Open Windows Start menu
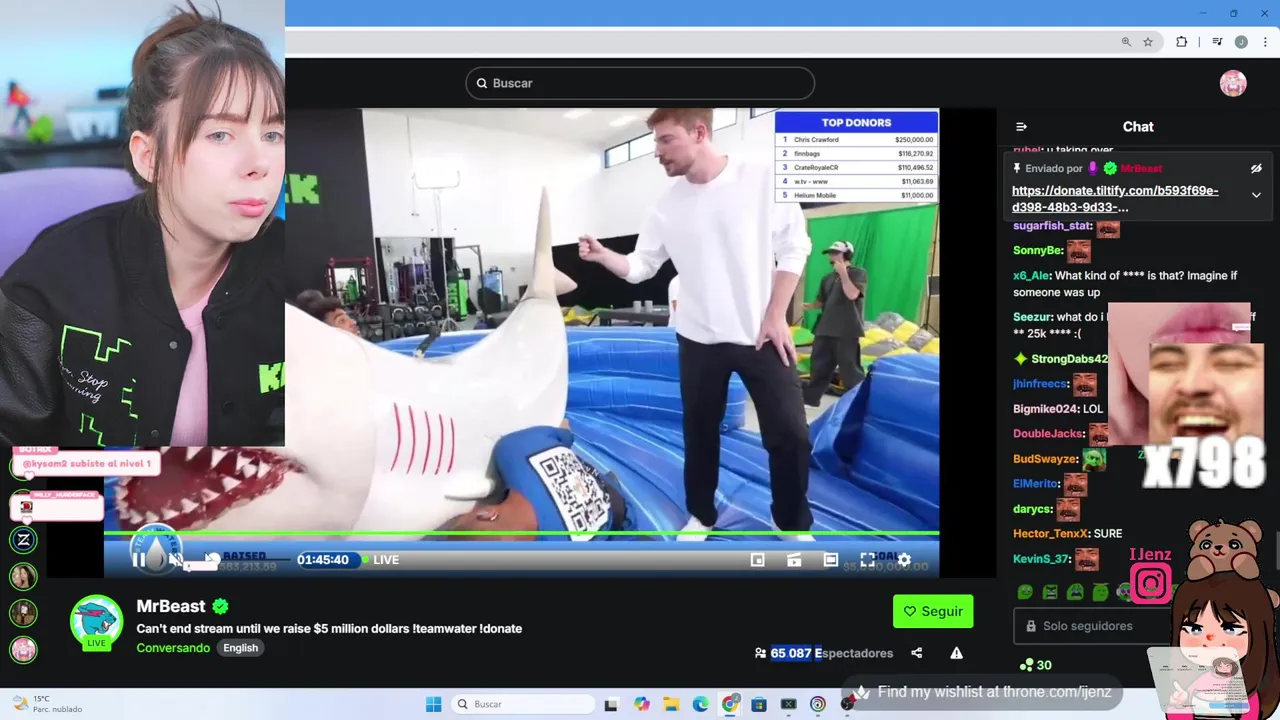This screenshot has height=720, width=1280. point(433,704)
